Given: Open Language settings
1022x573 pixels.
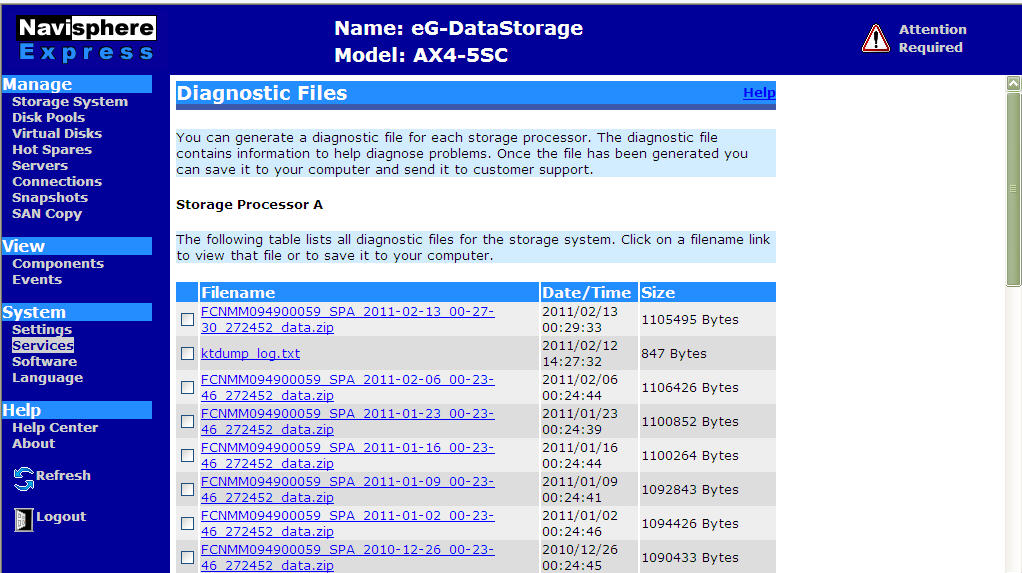Looking at the screenshot, I should [x=48, y=378].
